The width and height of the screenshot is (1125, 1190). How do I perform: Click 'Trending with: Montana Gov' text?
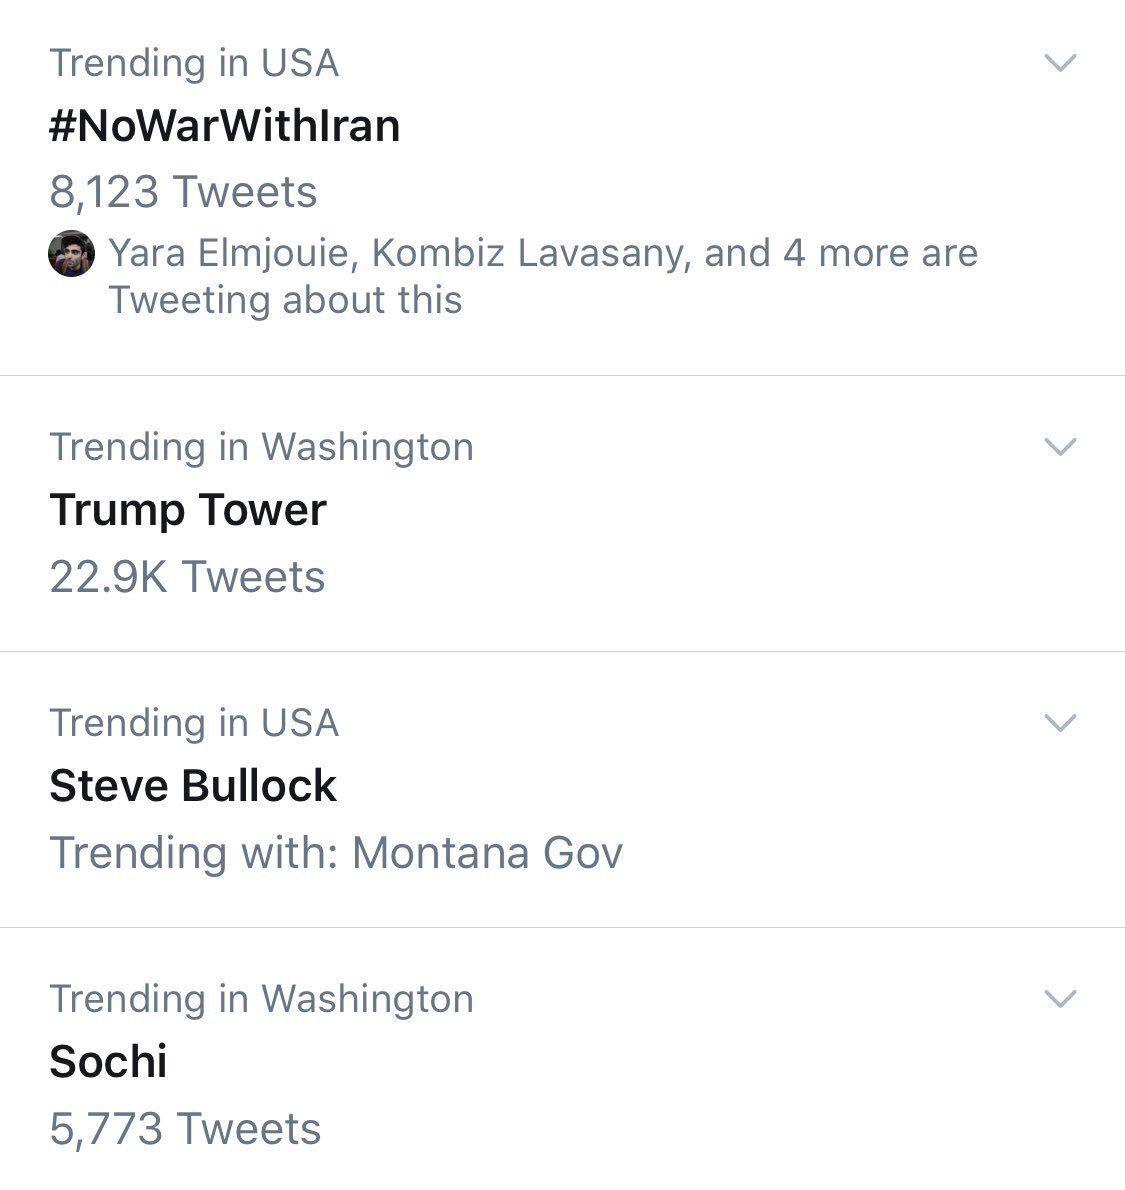336,853
